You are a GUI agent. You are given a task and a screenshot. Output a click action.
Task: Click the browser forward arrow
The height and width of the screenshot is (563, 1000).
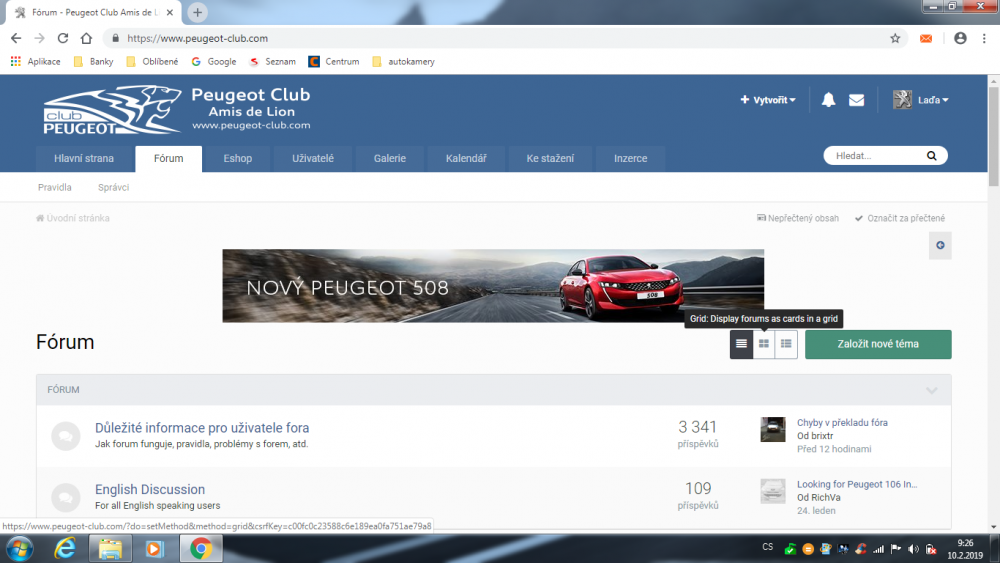pyautogui.click(x=40, y=38)
